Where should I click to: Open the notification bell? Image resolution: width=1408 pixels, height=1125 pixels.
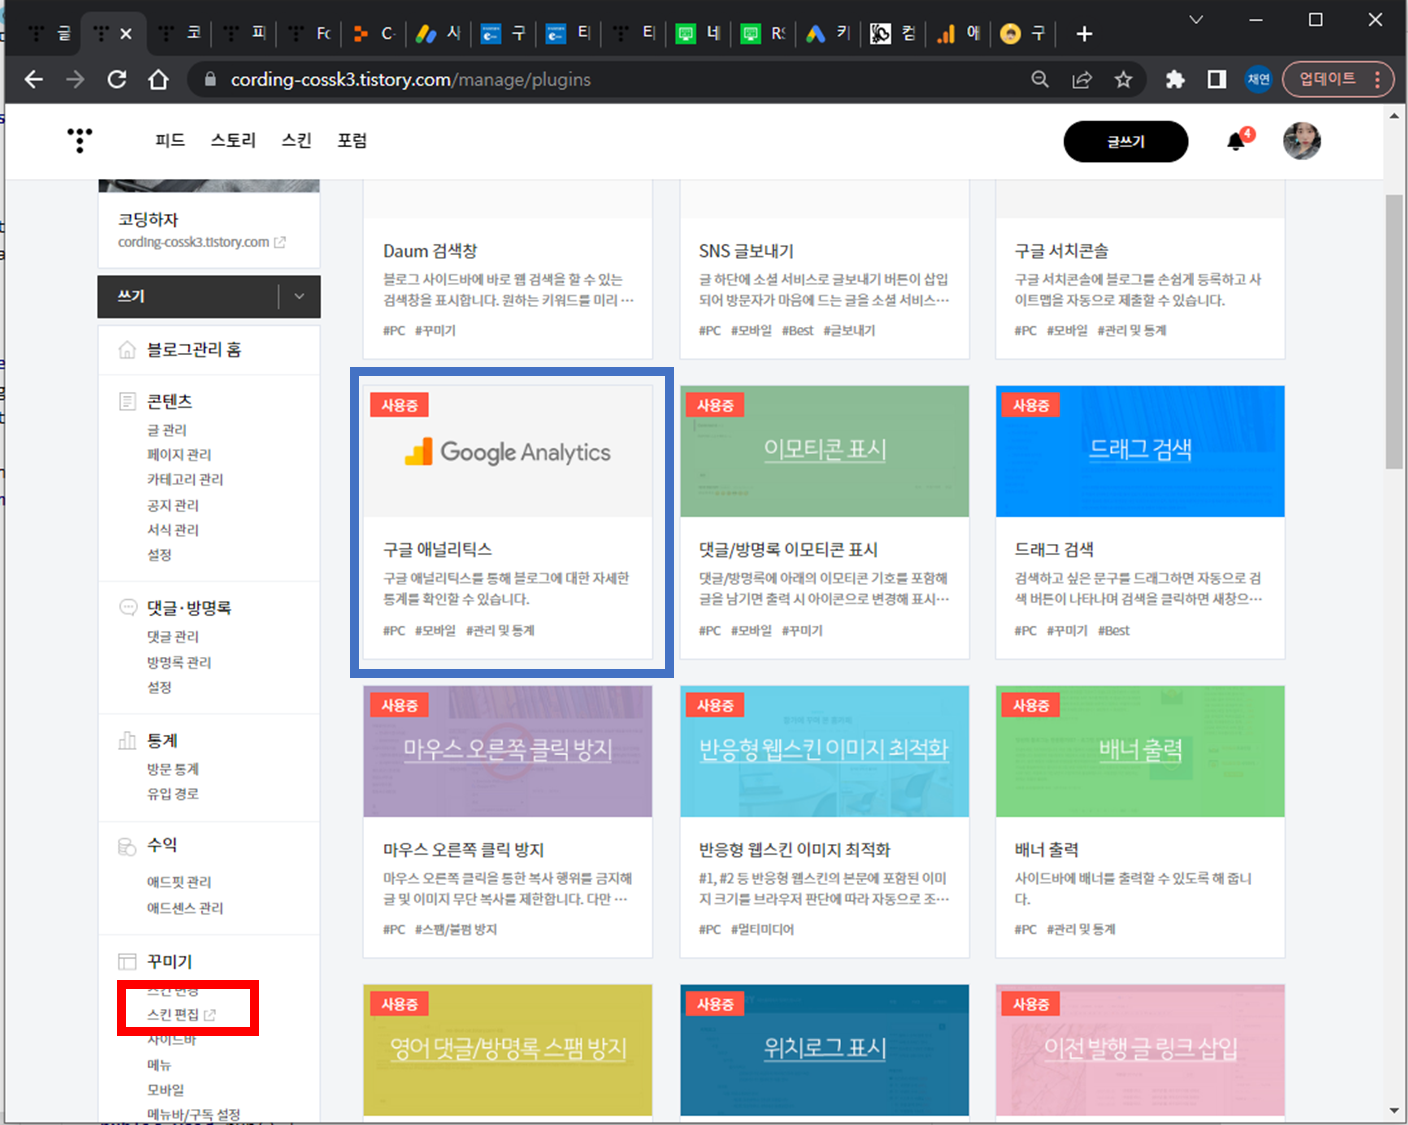[x=1237, y=141]
